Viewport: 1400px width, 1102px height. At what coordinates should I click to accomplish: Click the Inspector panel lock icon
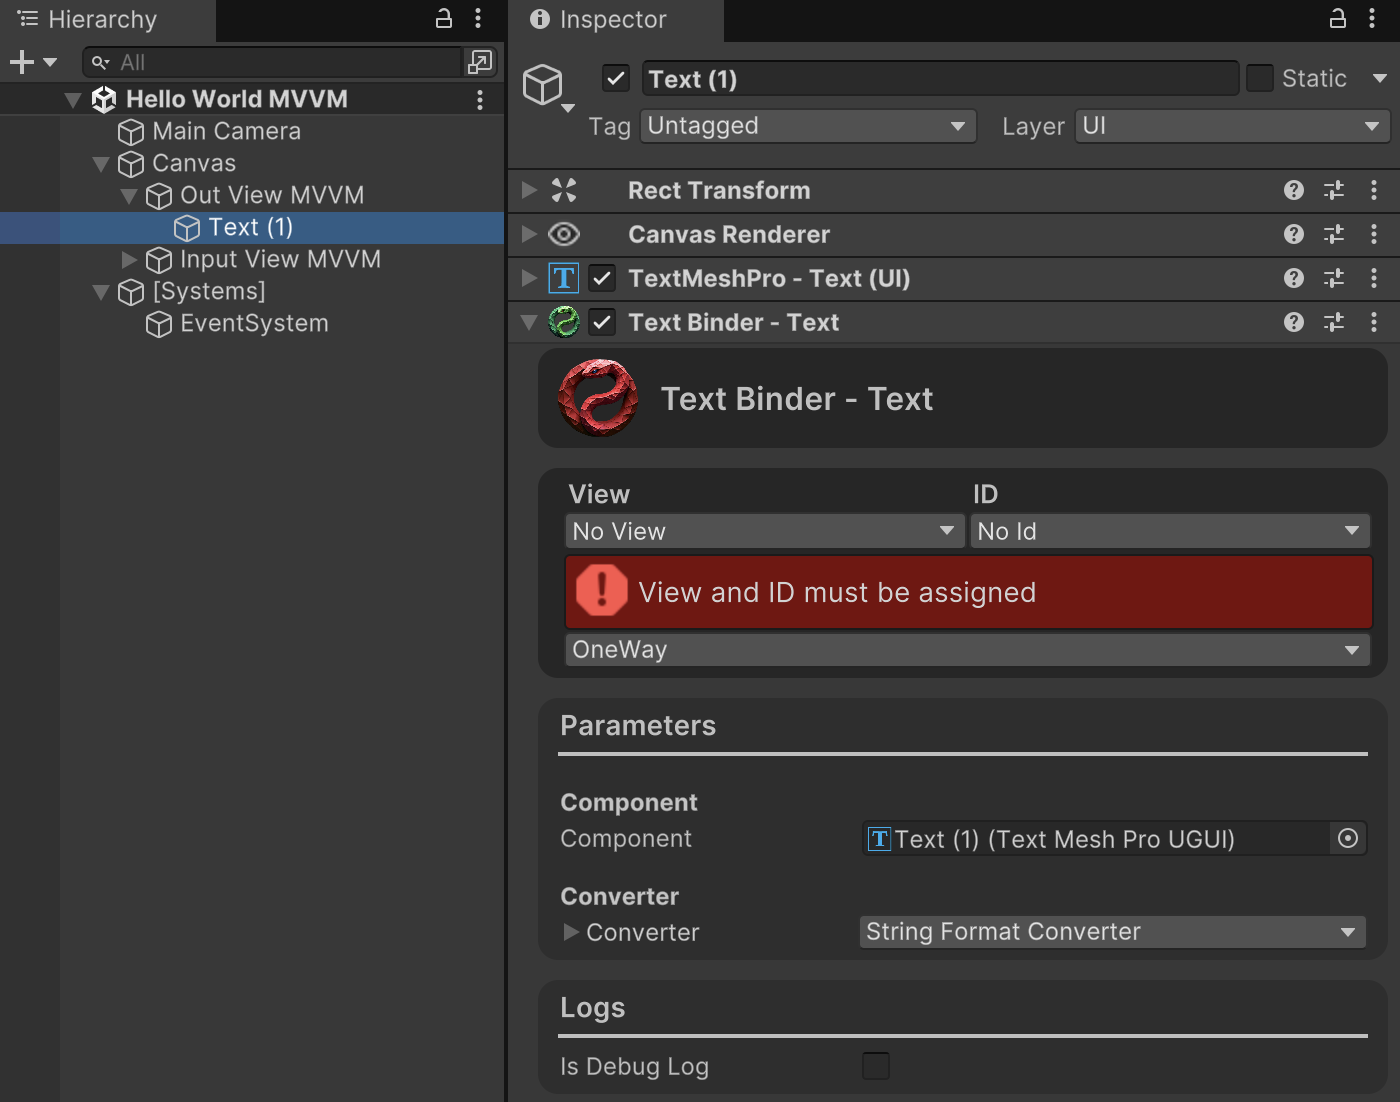pos(1338,19)
